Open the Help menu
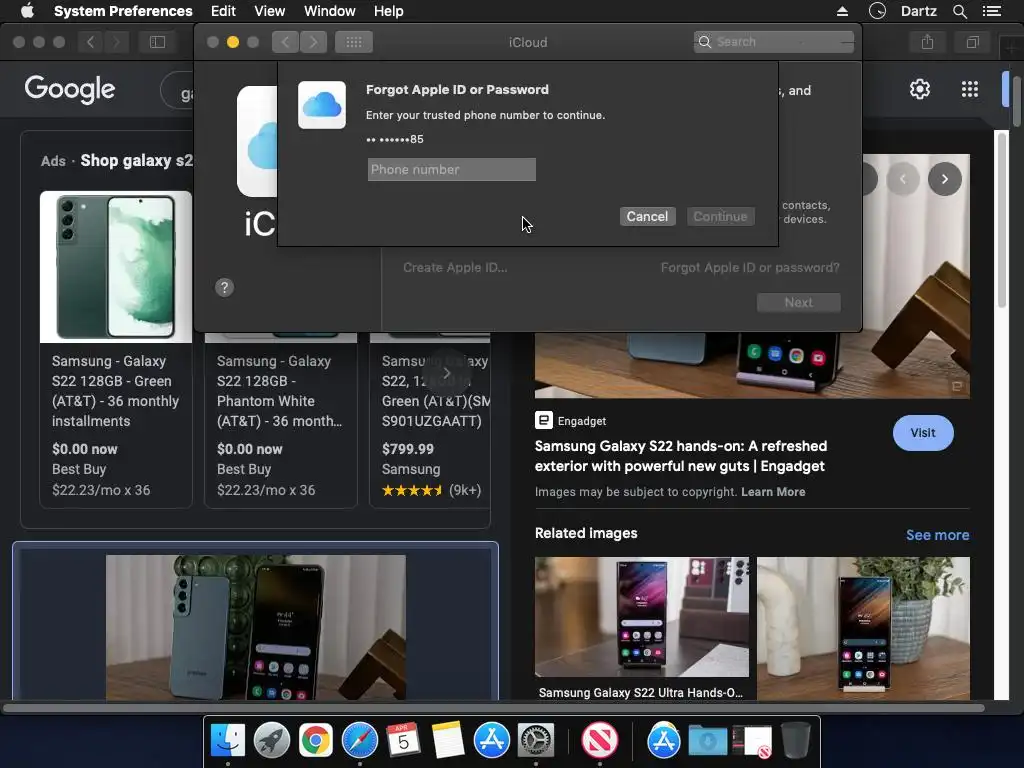 (389, 11)
